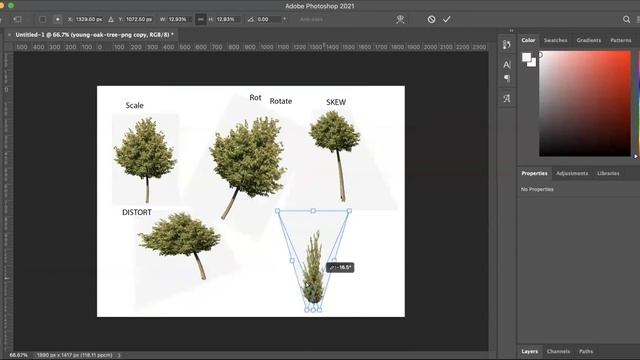Click the No Properties text
The height and width of the screenshot is (360, 640).
(537, 189)
